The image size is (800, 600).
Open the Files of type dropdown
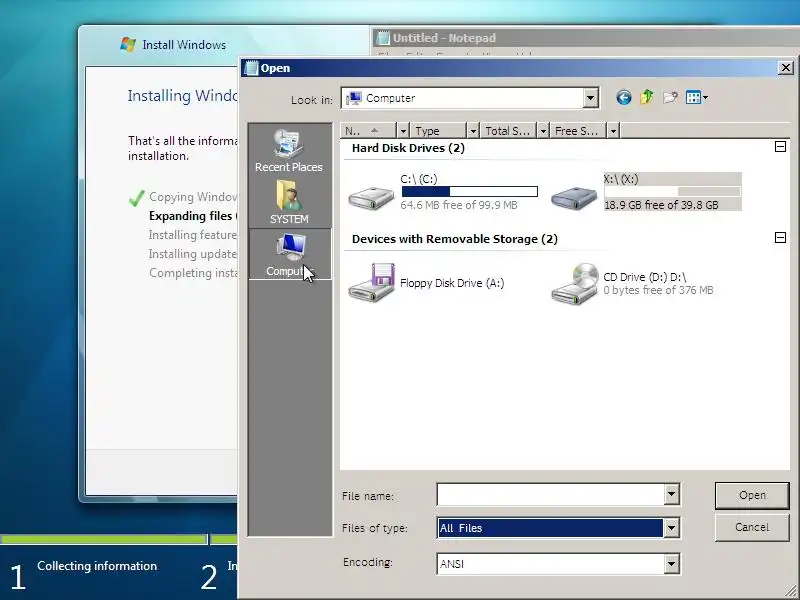[671, 528]
